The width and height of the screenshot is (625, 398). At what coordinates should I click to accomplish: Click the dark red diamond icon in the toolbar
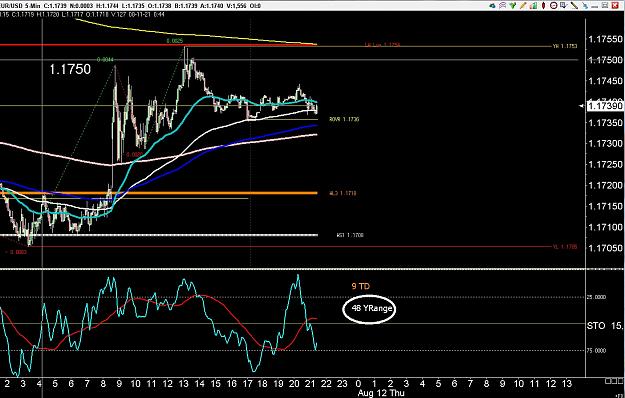(x=543, y=6)
